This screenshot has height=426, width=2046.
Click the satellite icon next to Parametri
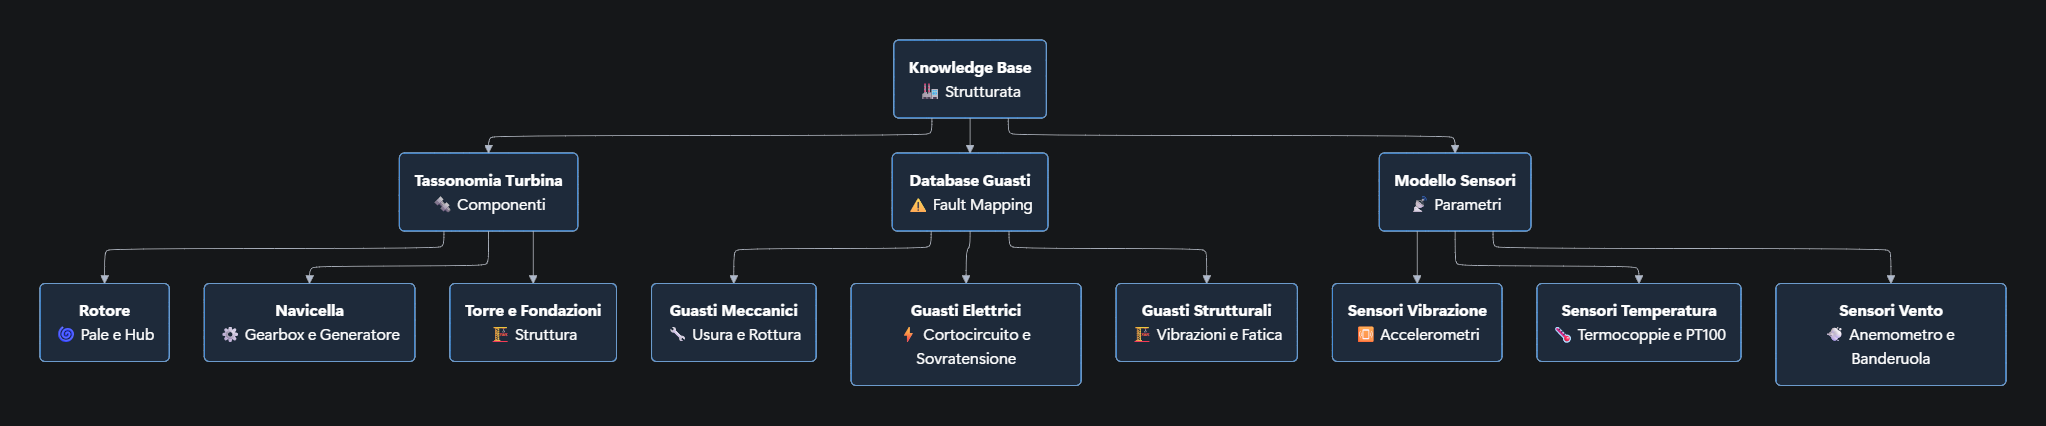1419,205
